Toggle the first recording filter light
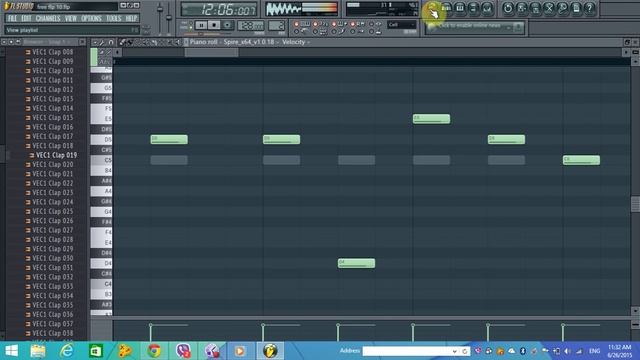 (x=297, y=24)
